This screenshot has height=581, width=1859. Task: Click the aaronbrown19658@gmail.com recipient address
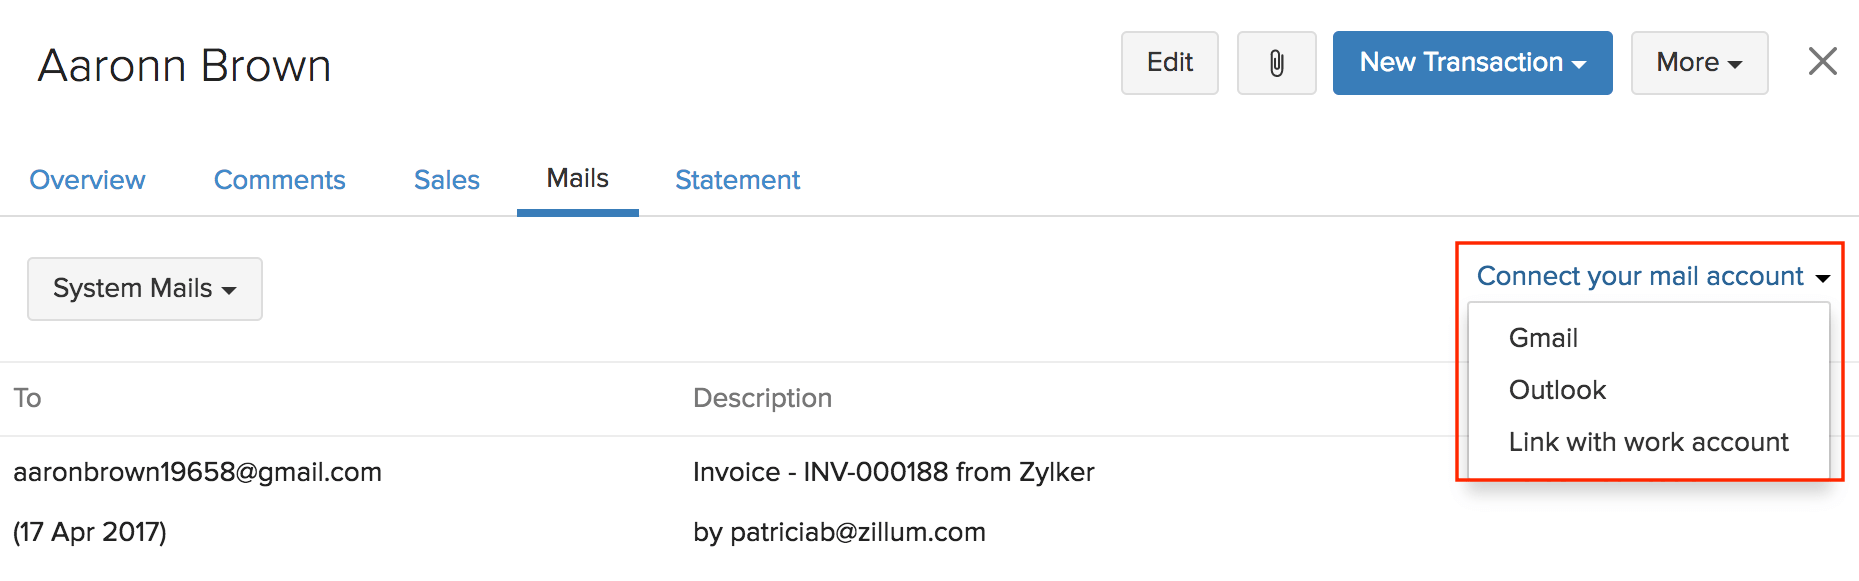[x=197, y=472]
